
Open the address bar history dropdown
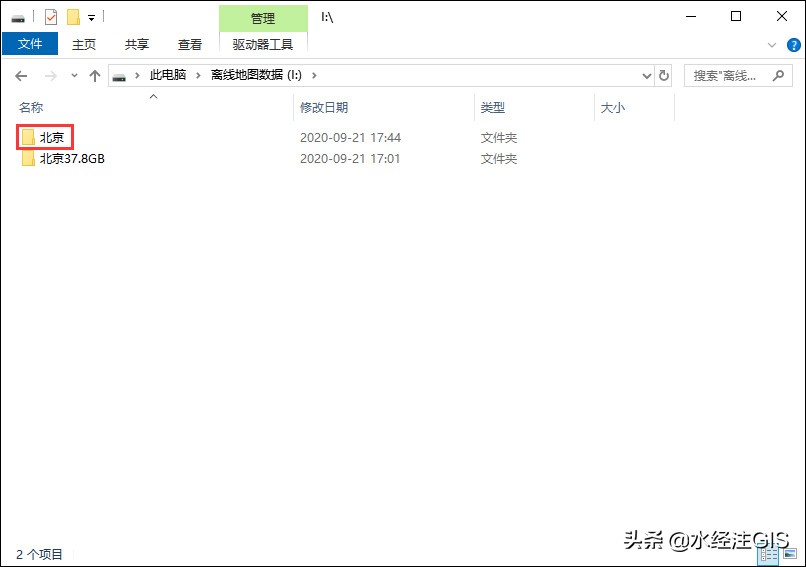pyautogui.click(x=647, y=76)
